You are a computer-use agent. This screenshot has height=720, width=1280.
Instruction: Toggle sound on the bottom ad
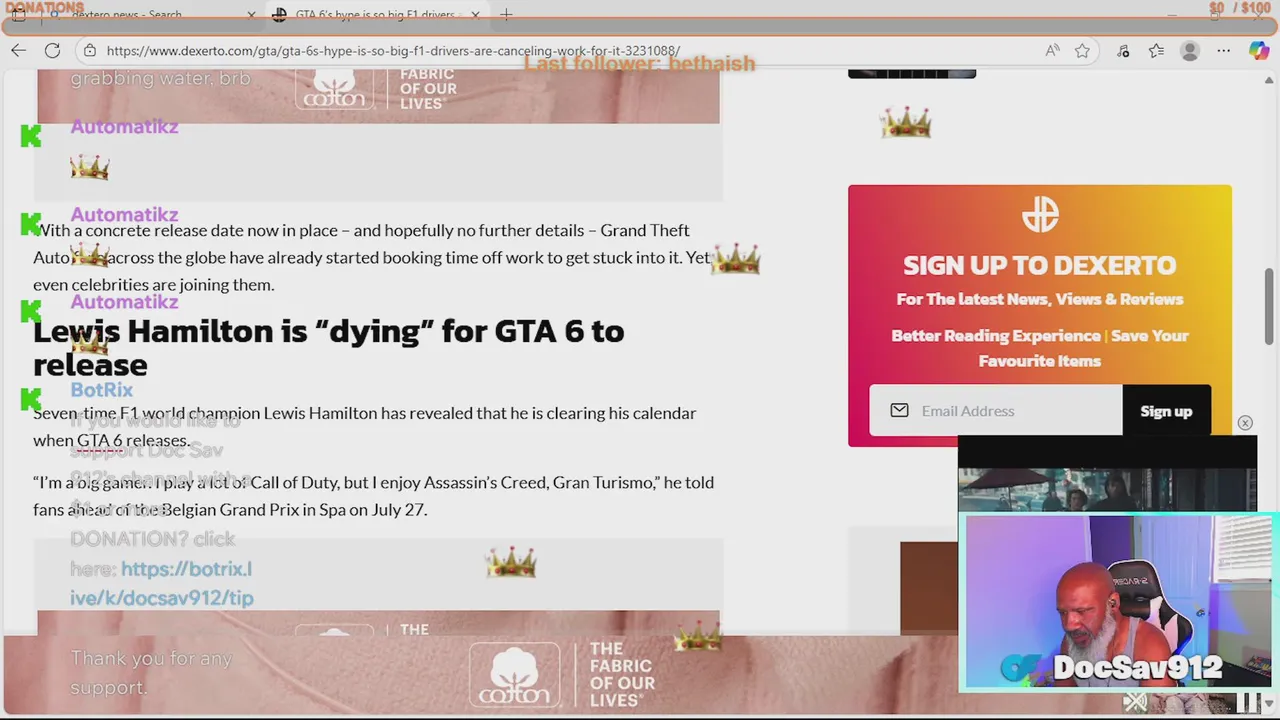click(1134, 703)
